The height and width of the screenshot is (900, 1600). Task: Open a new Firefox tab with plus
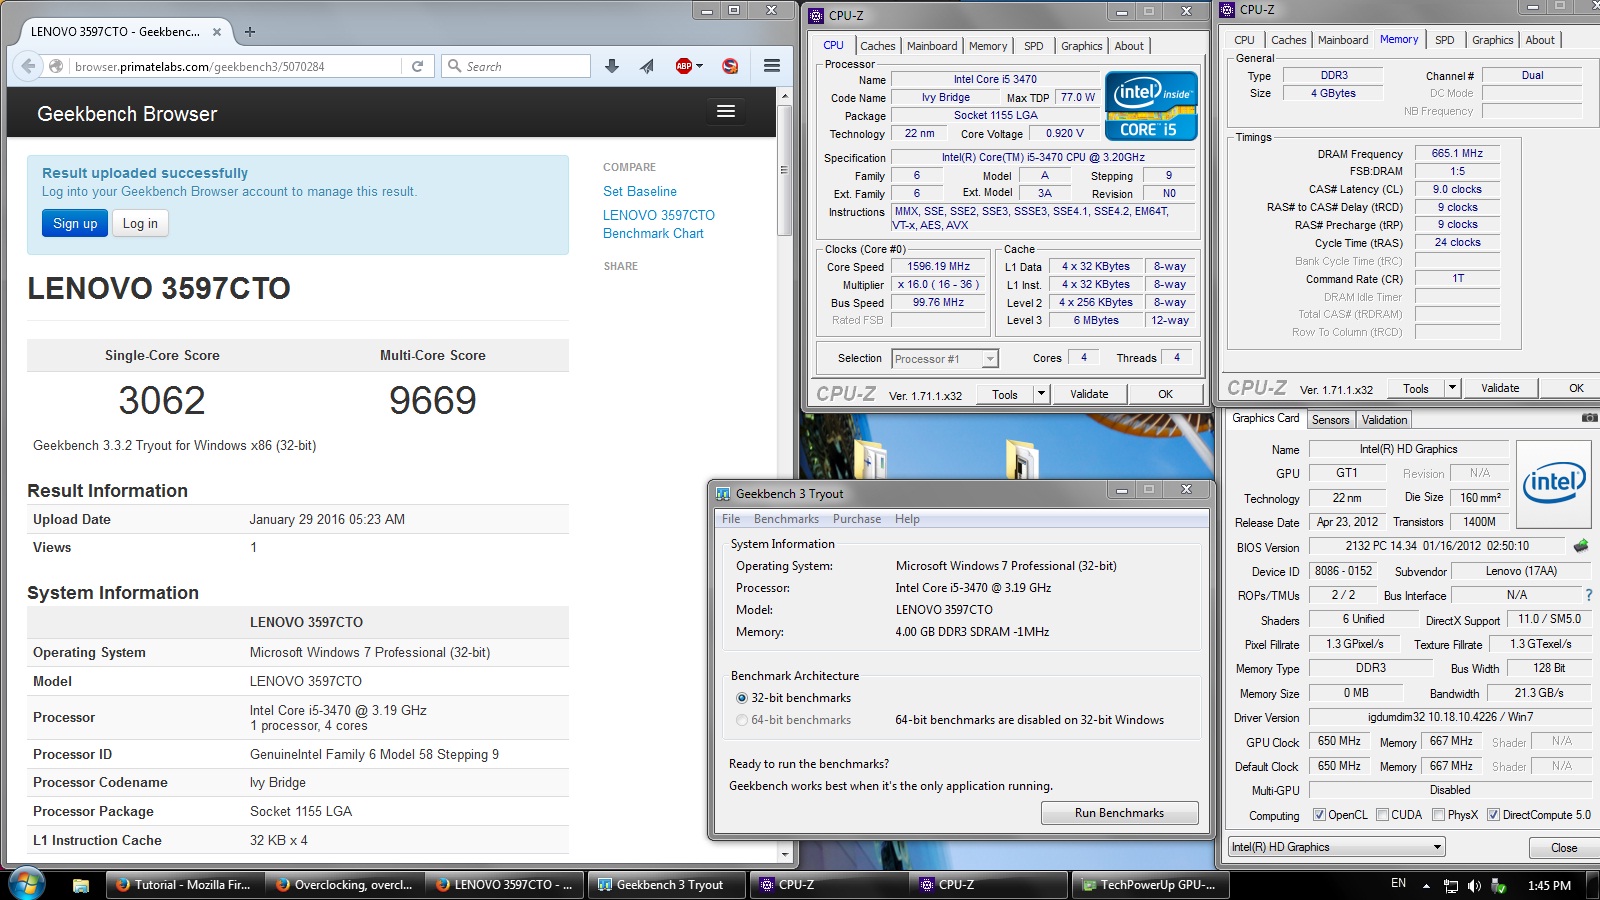(249, 31)
